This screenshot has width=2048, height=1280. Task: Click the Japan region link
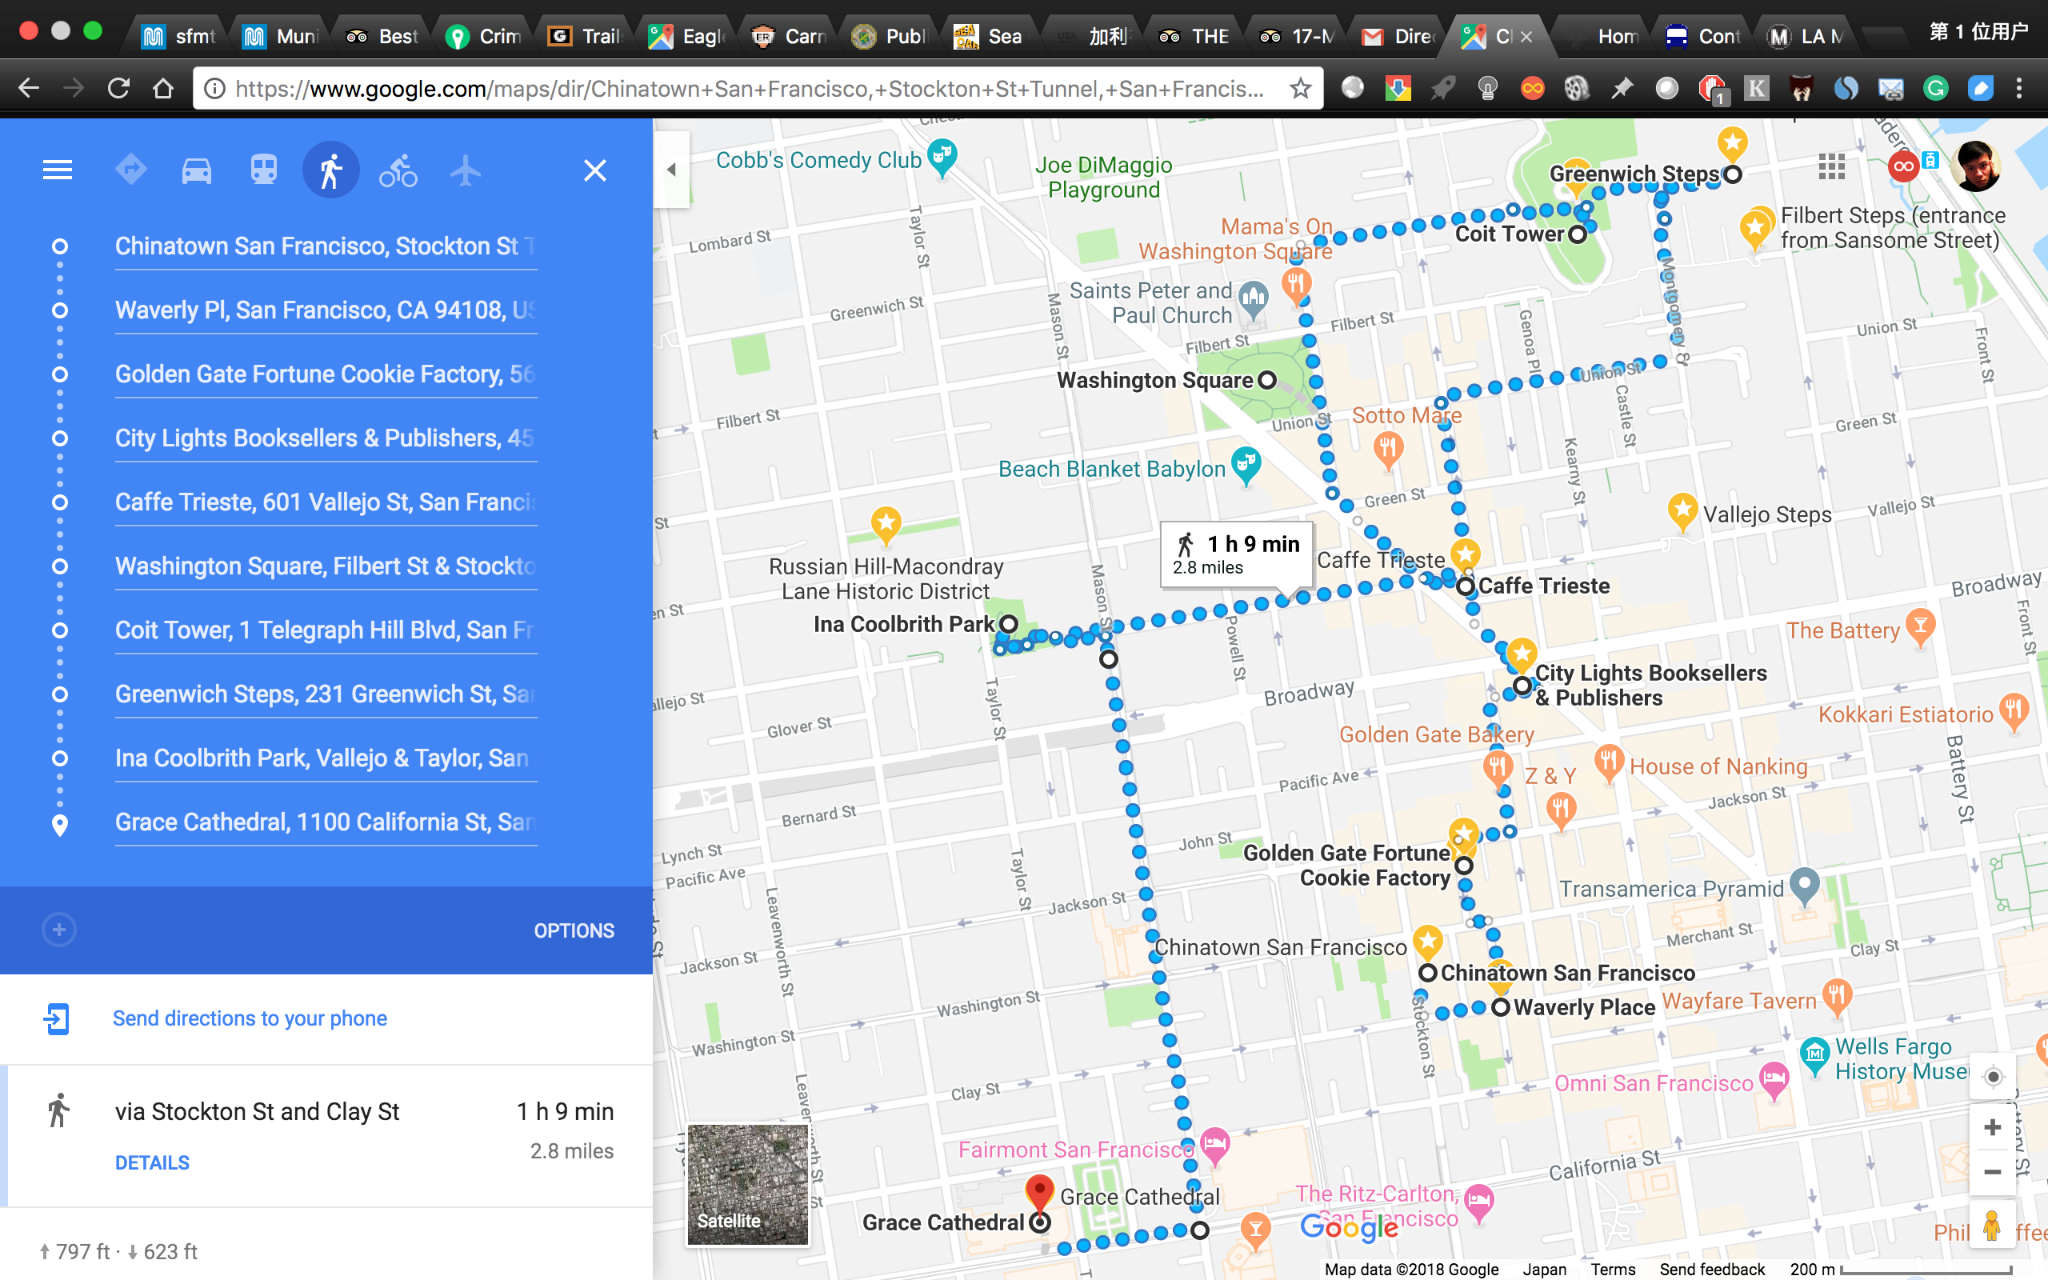click(1545, 1269)
